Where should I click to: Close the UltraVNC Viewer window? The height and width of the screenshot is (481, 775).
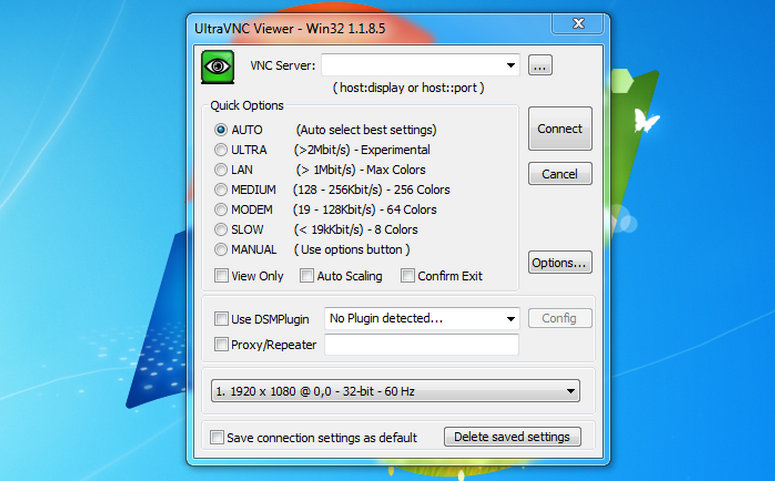click(578, 24)
